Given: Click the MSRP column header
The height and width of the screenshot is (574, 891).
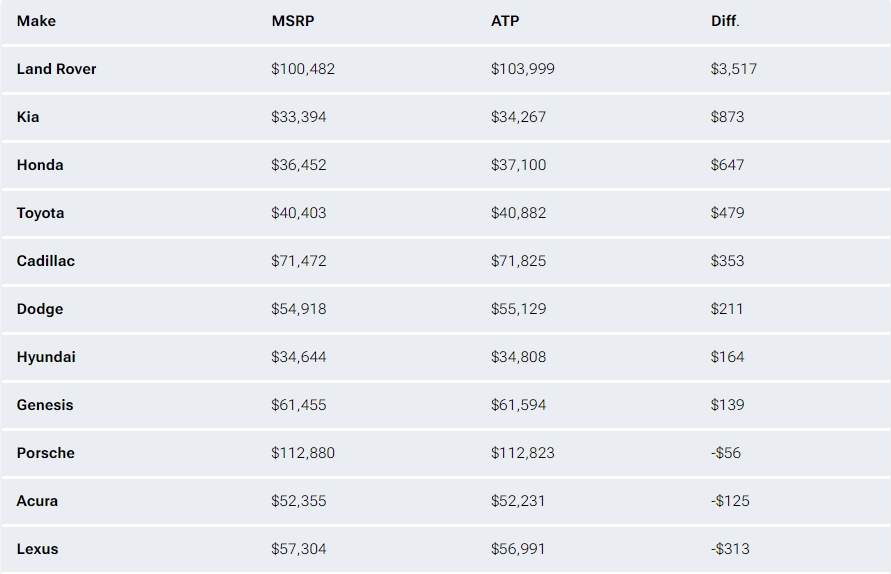Looking at the screenshot, I should (x=293, y=21).
